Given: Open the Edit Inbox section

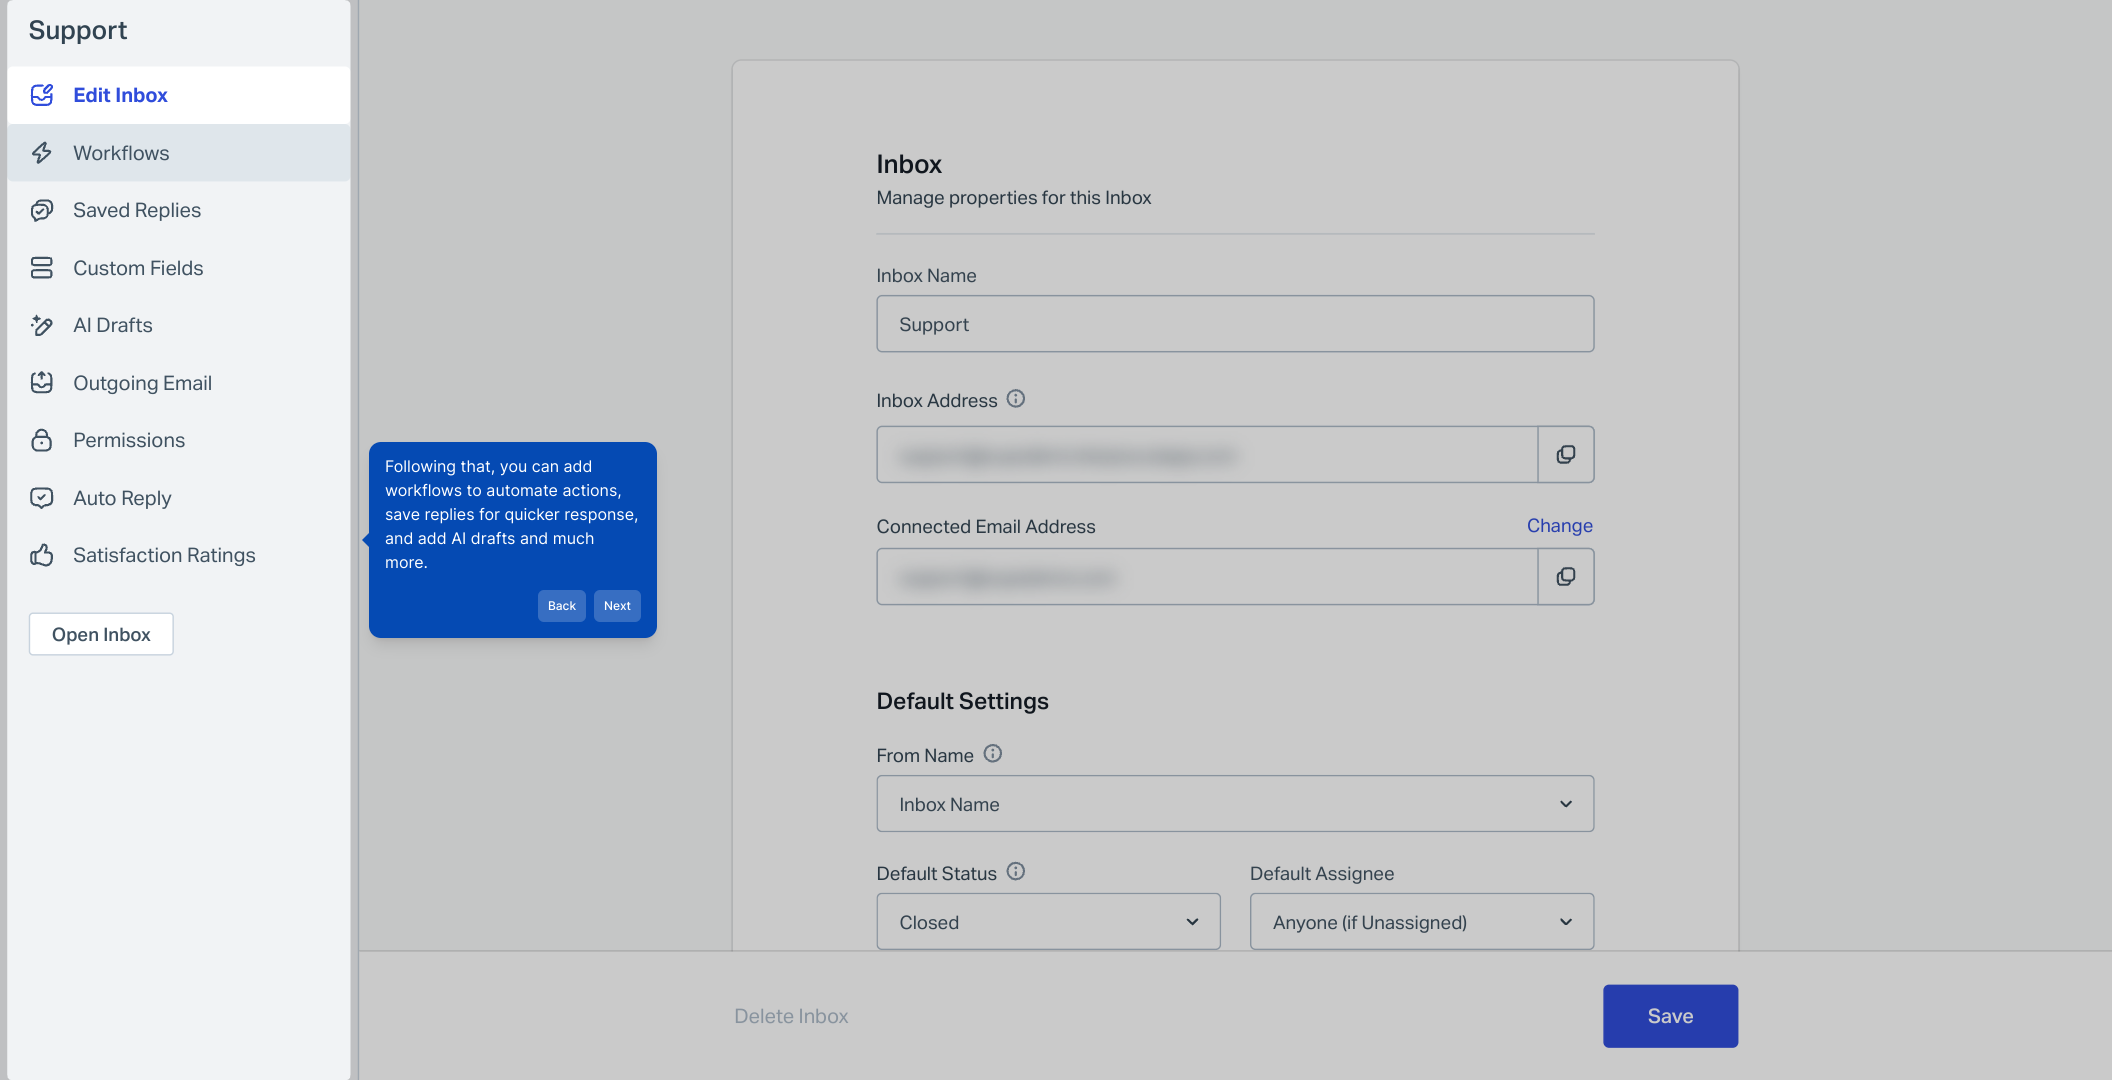Looking at the screenshot, I should [x=179, y=95].
